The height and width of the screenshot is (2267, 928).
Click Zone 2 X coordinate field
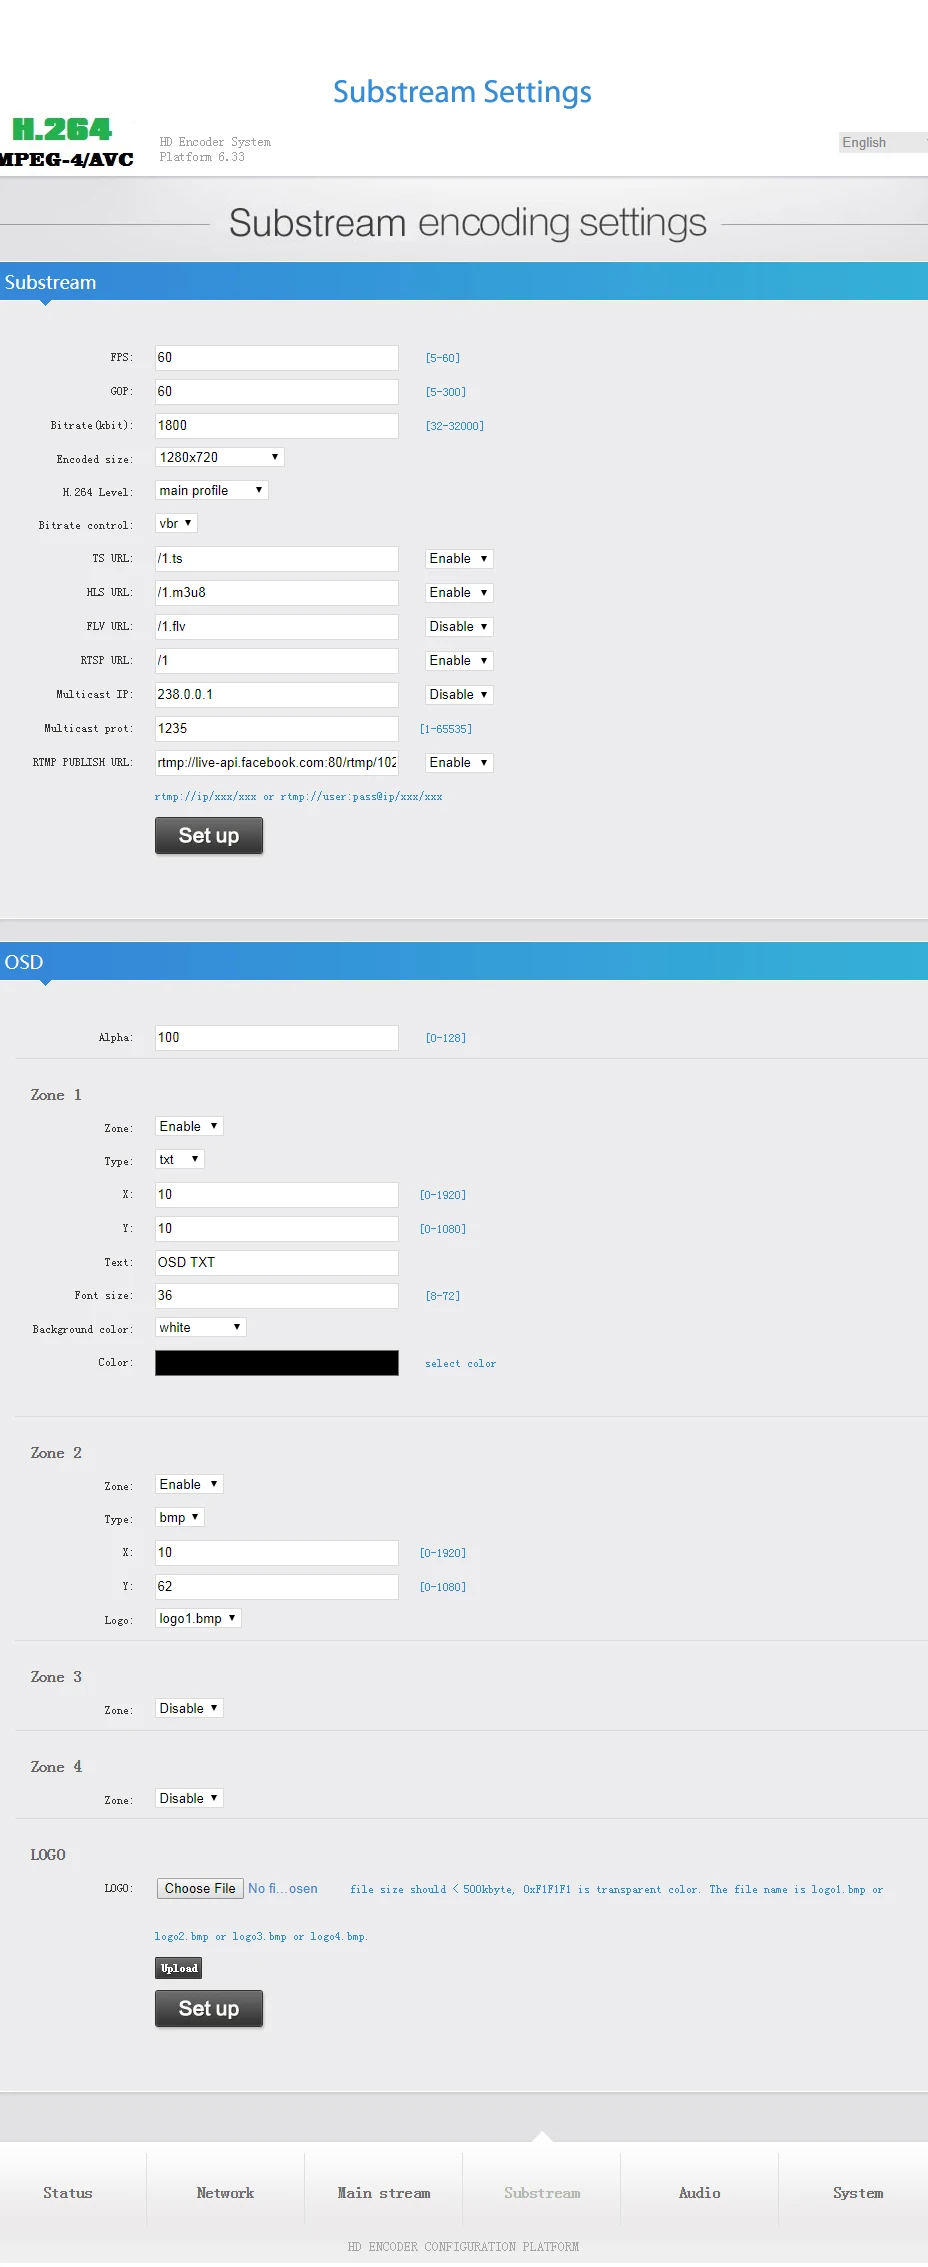point(277,1553)
